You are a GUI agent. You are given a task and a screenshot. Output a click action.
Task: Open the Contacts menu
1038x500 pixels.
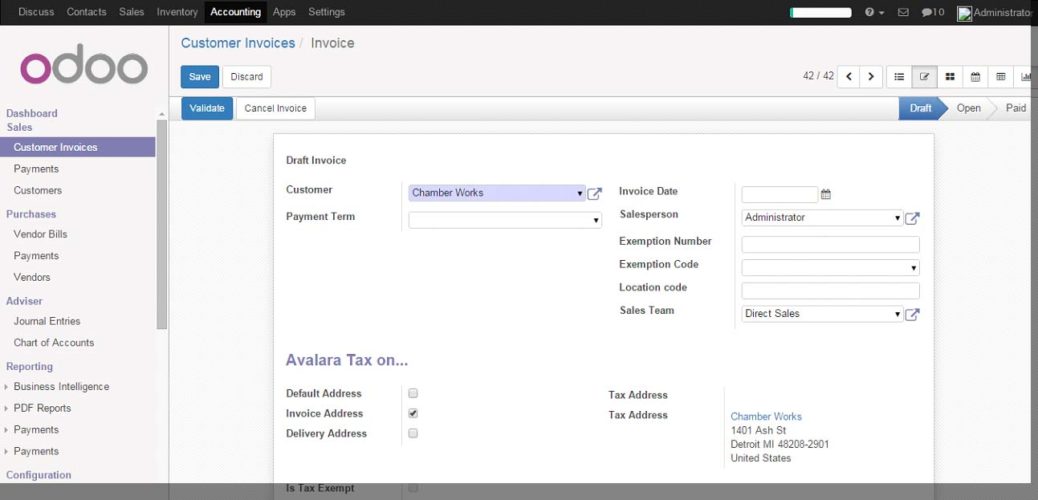(x=87, y=12)
